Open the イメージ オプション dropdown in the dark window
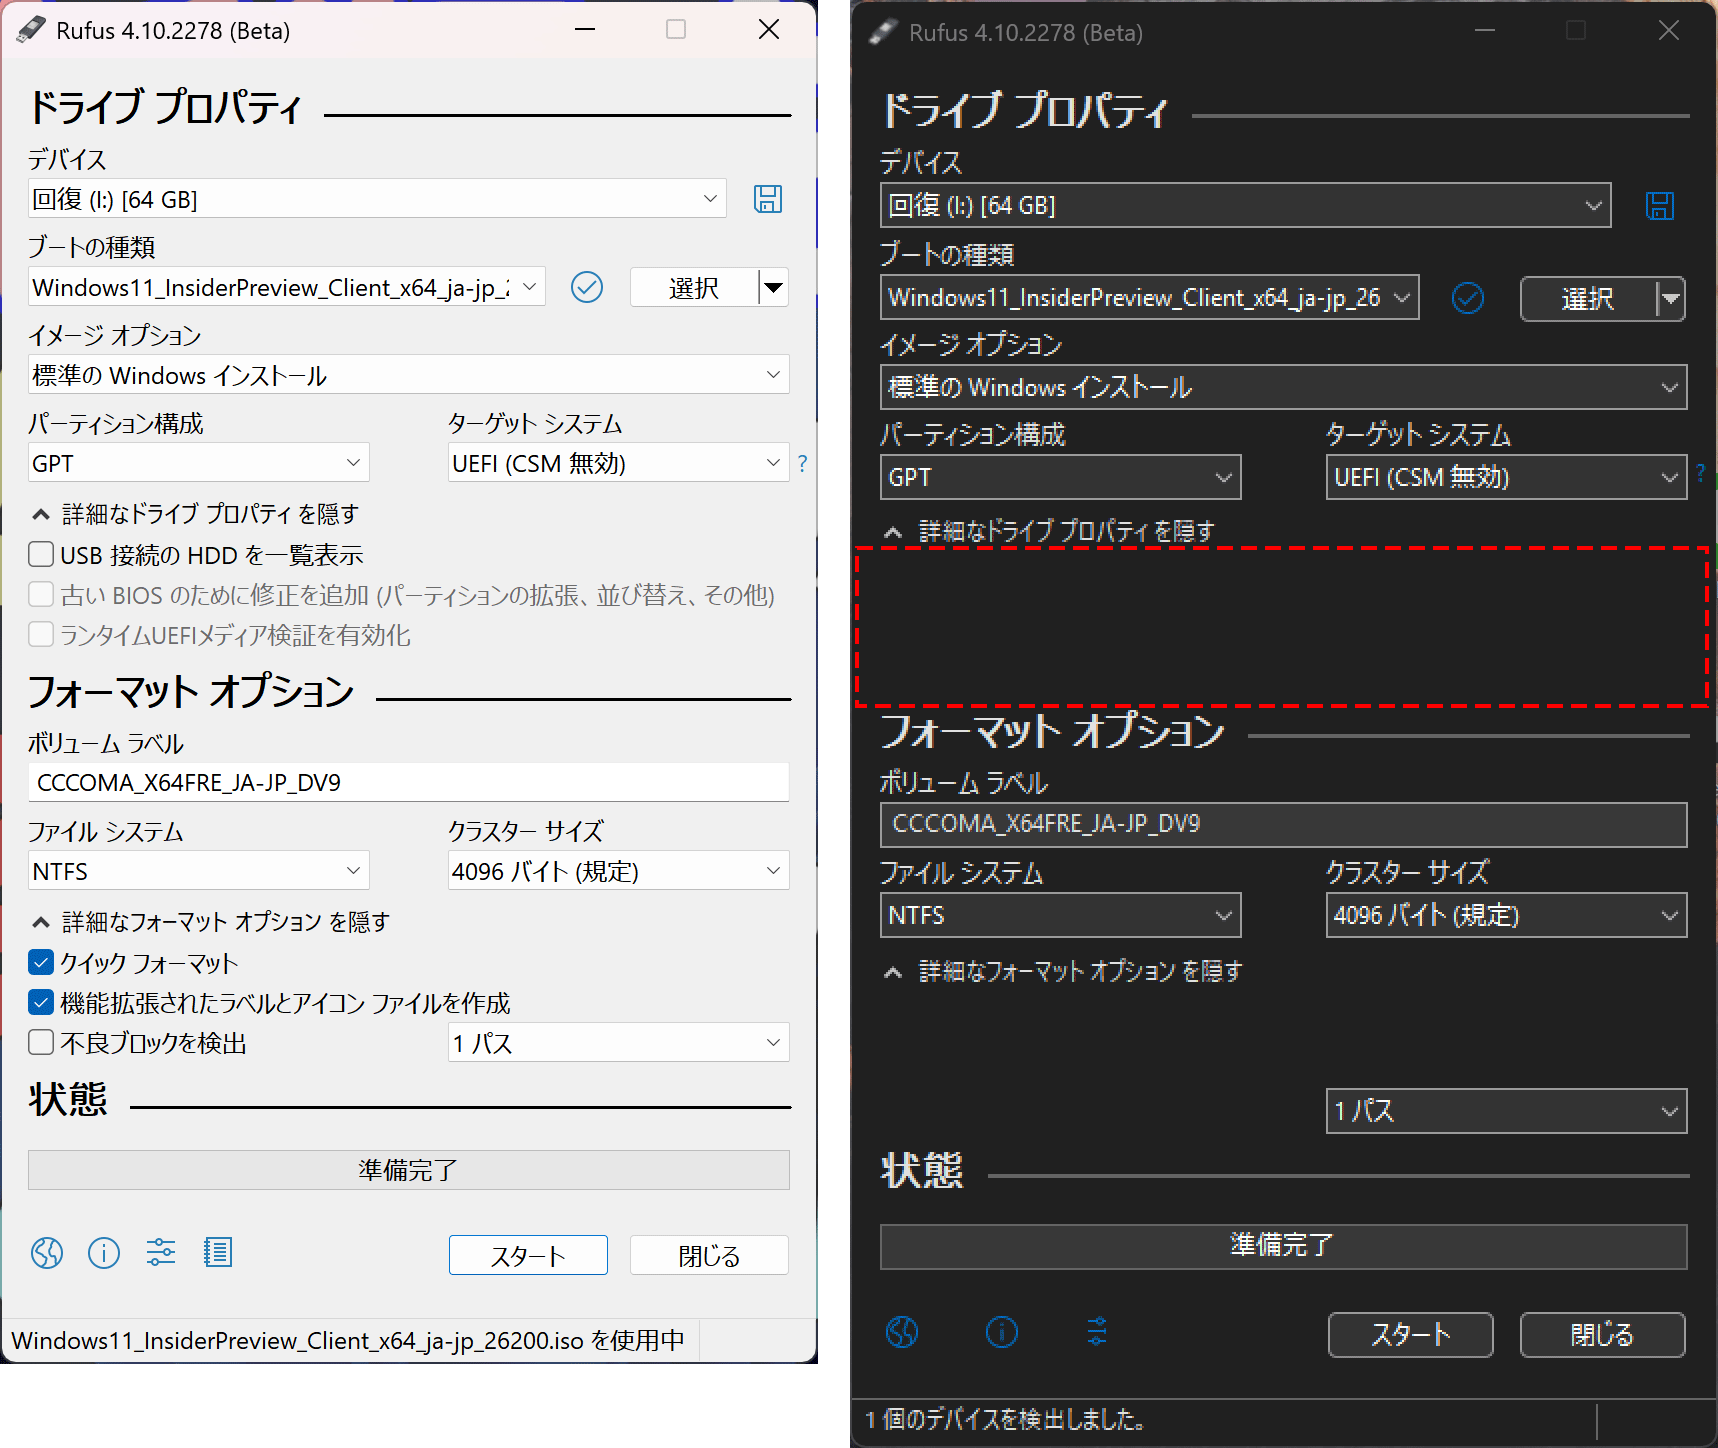The width and height of the screenshot is (1718, 1448). [1283, 387]
